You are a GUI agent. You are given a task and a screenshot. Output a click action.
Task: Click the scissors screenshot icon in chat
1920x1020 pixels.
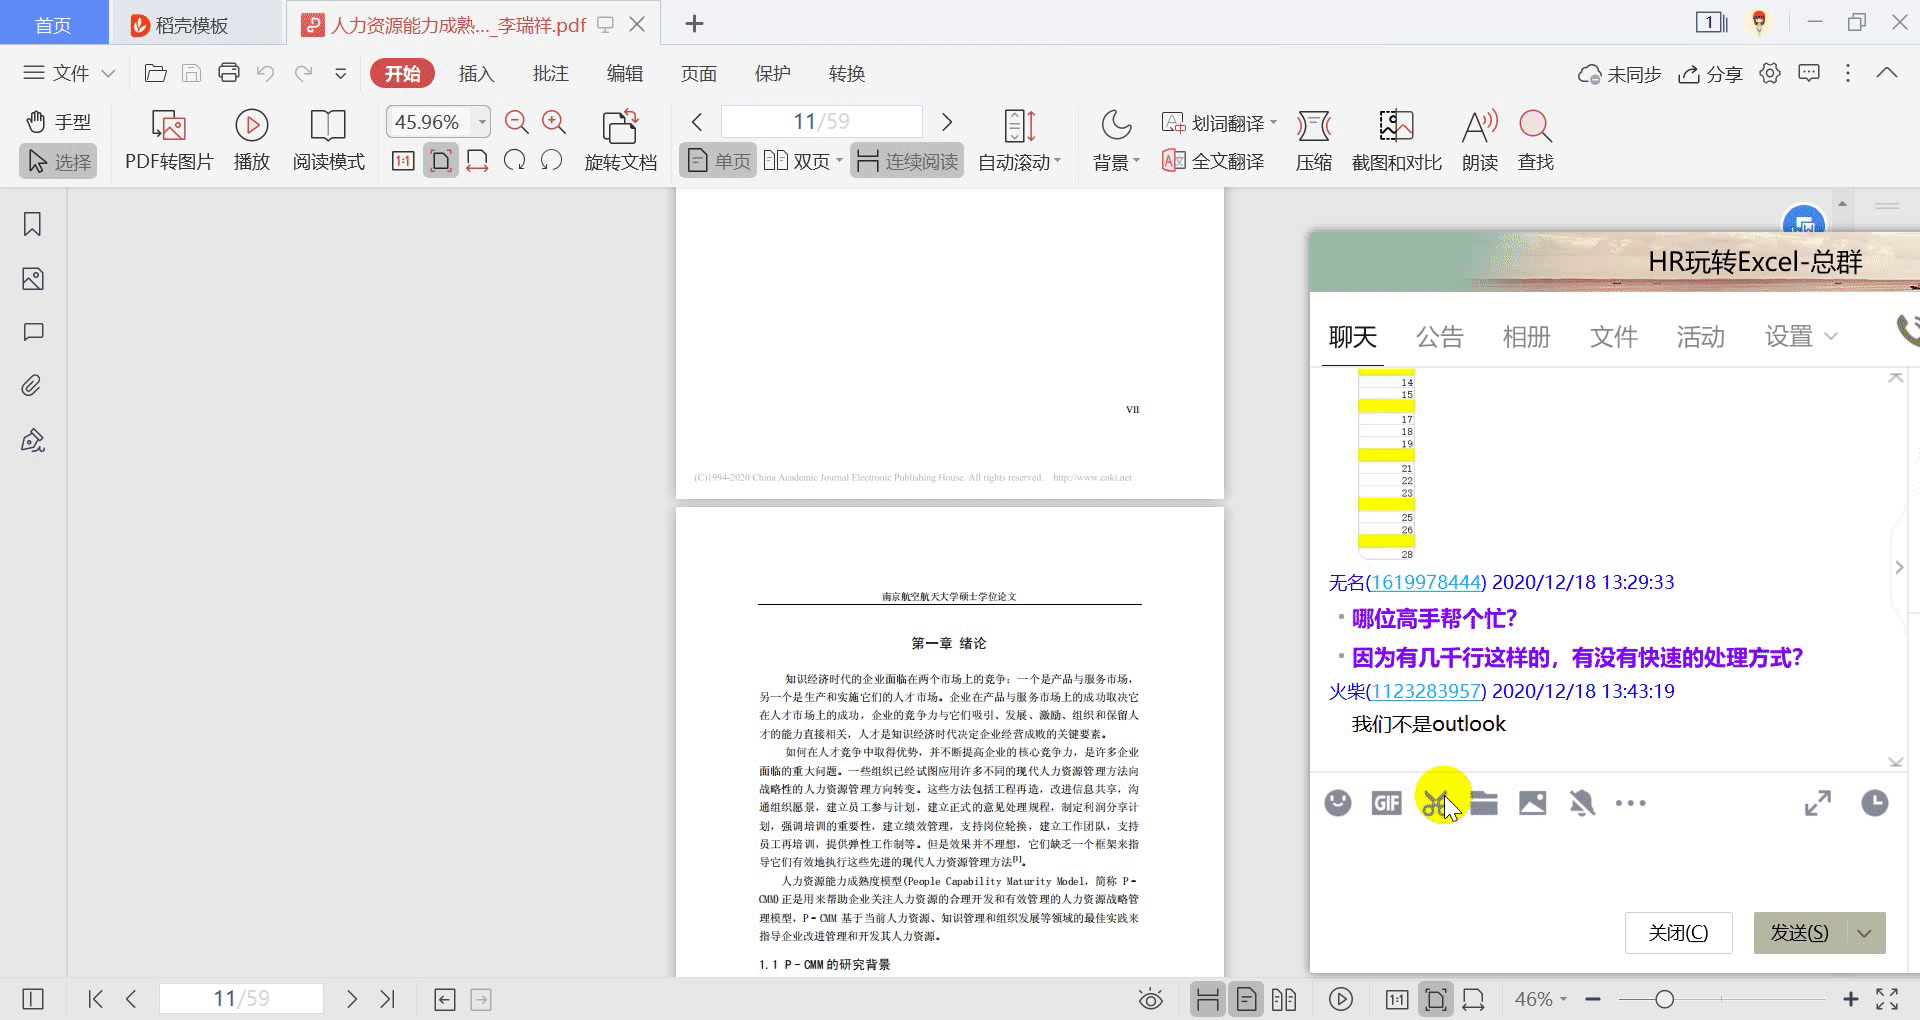point(1436,803)
